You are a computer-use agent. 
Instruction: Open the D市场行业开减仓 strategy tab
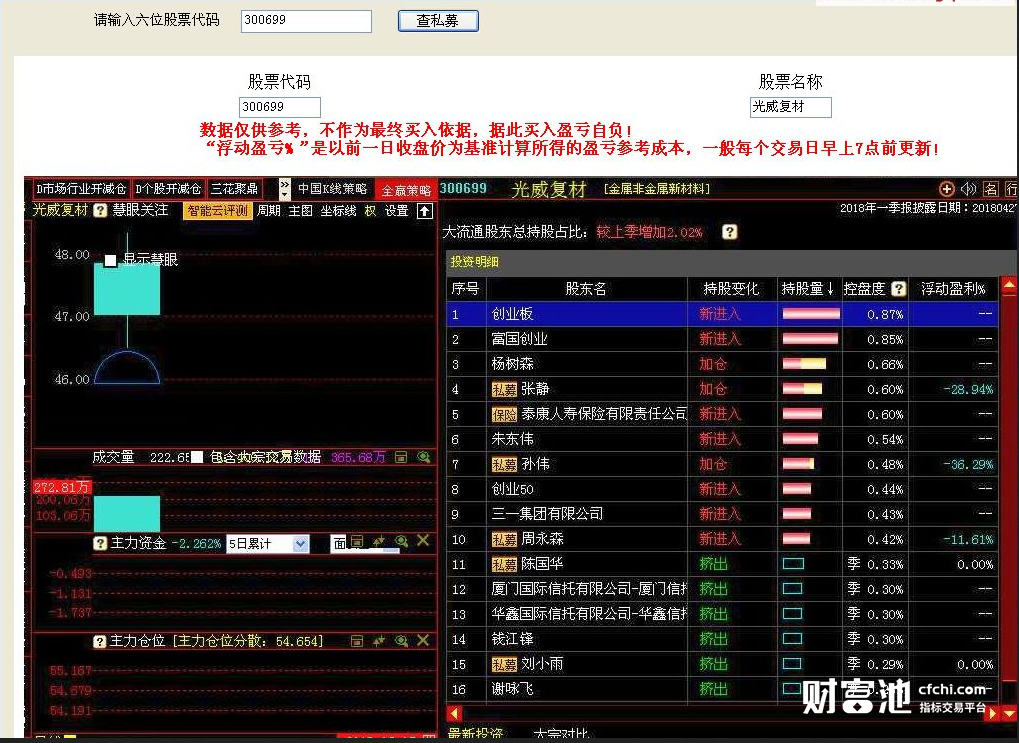[x=82, y=189]
